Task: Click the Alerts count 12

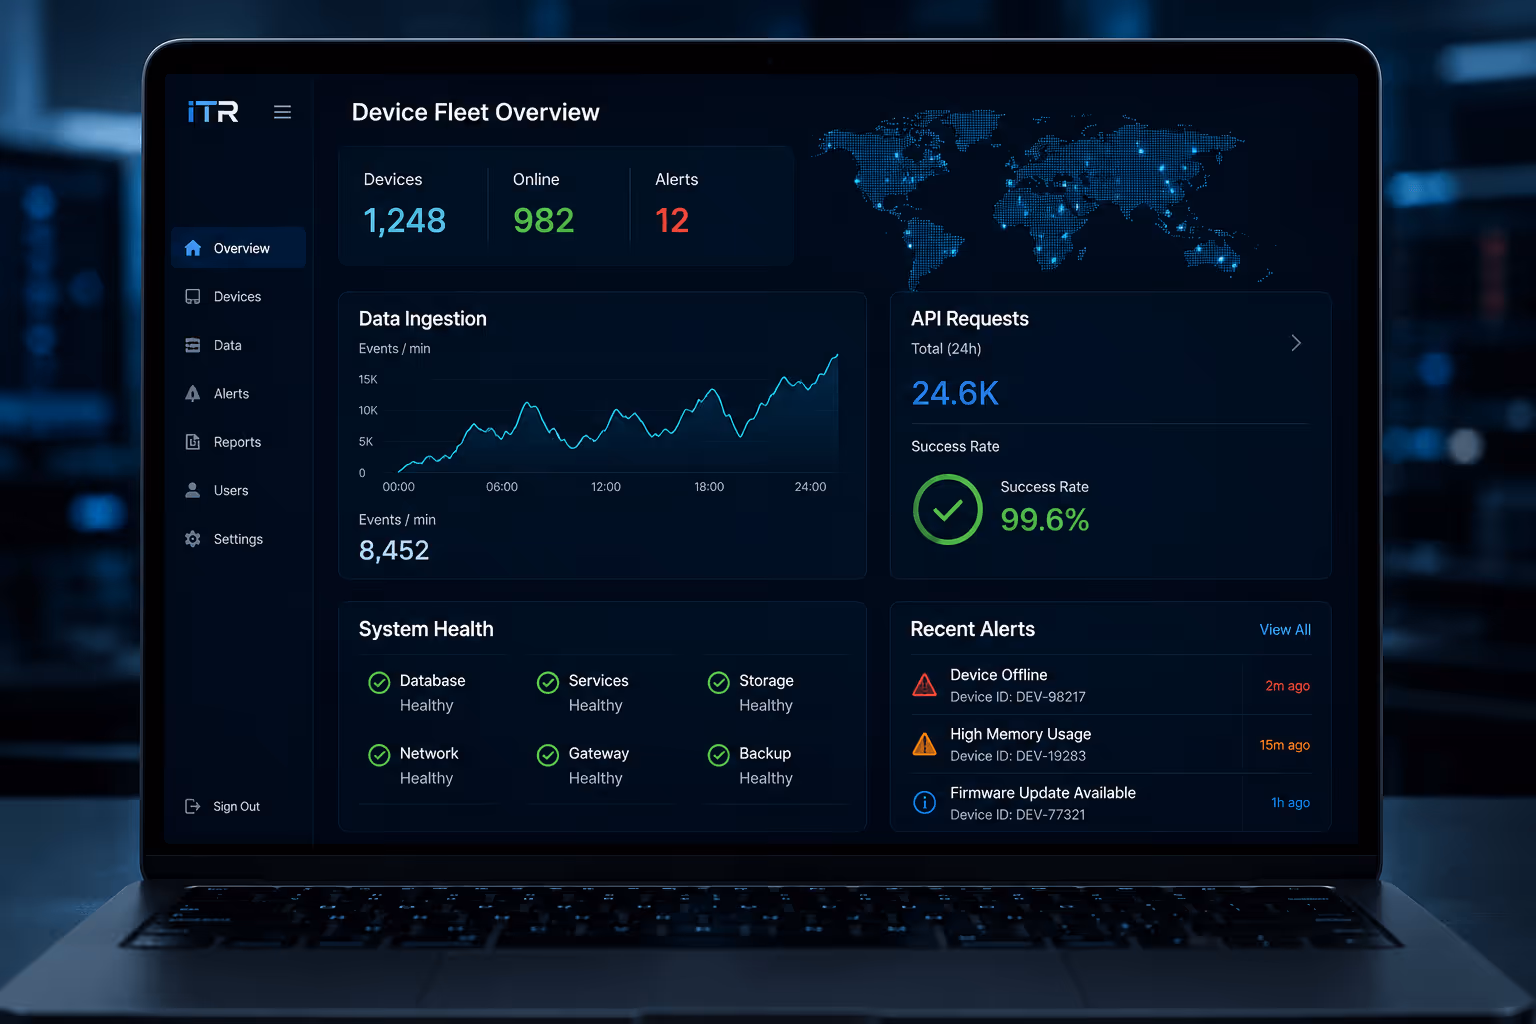Action: point(672,220)
